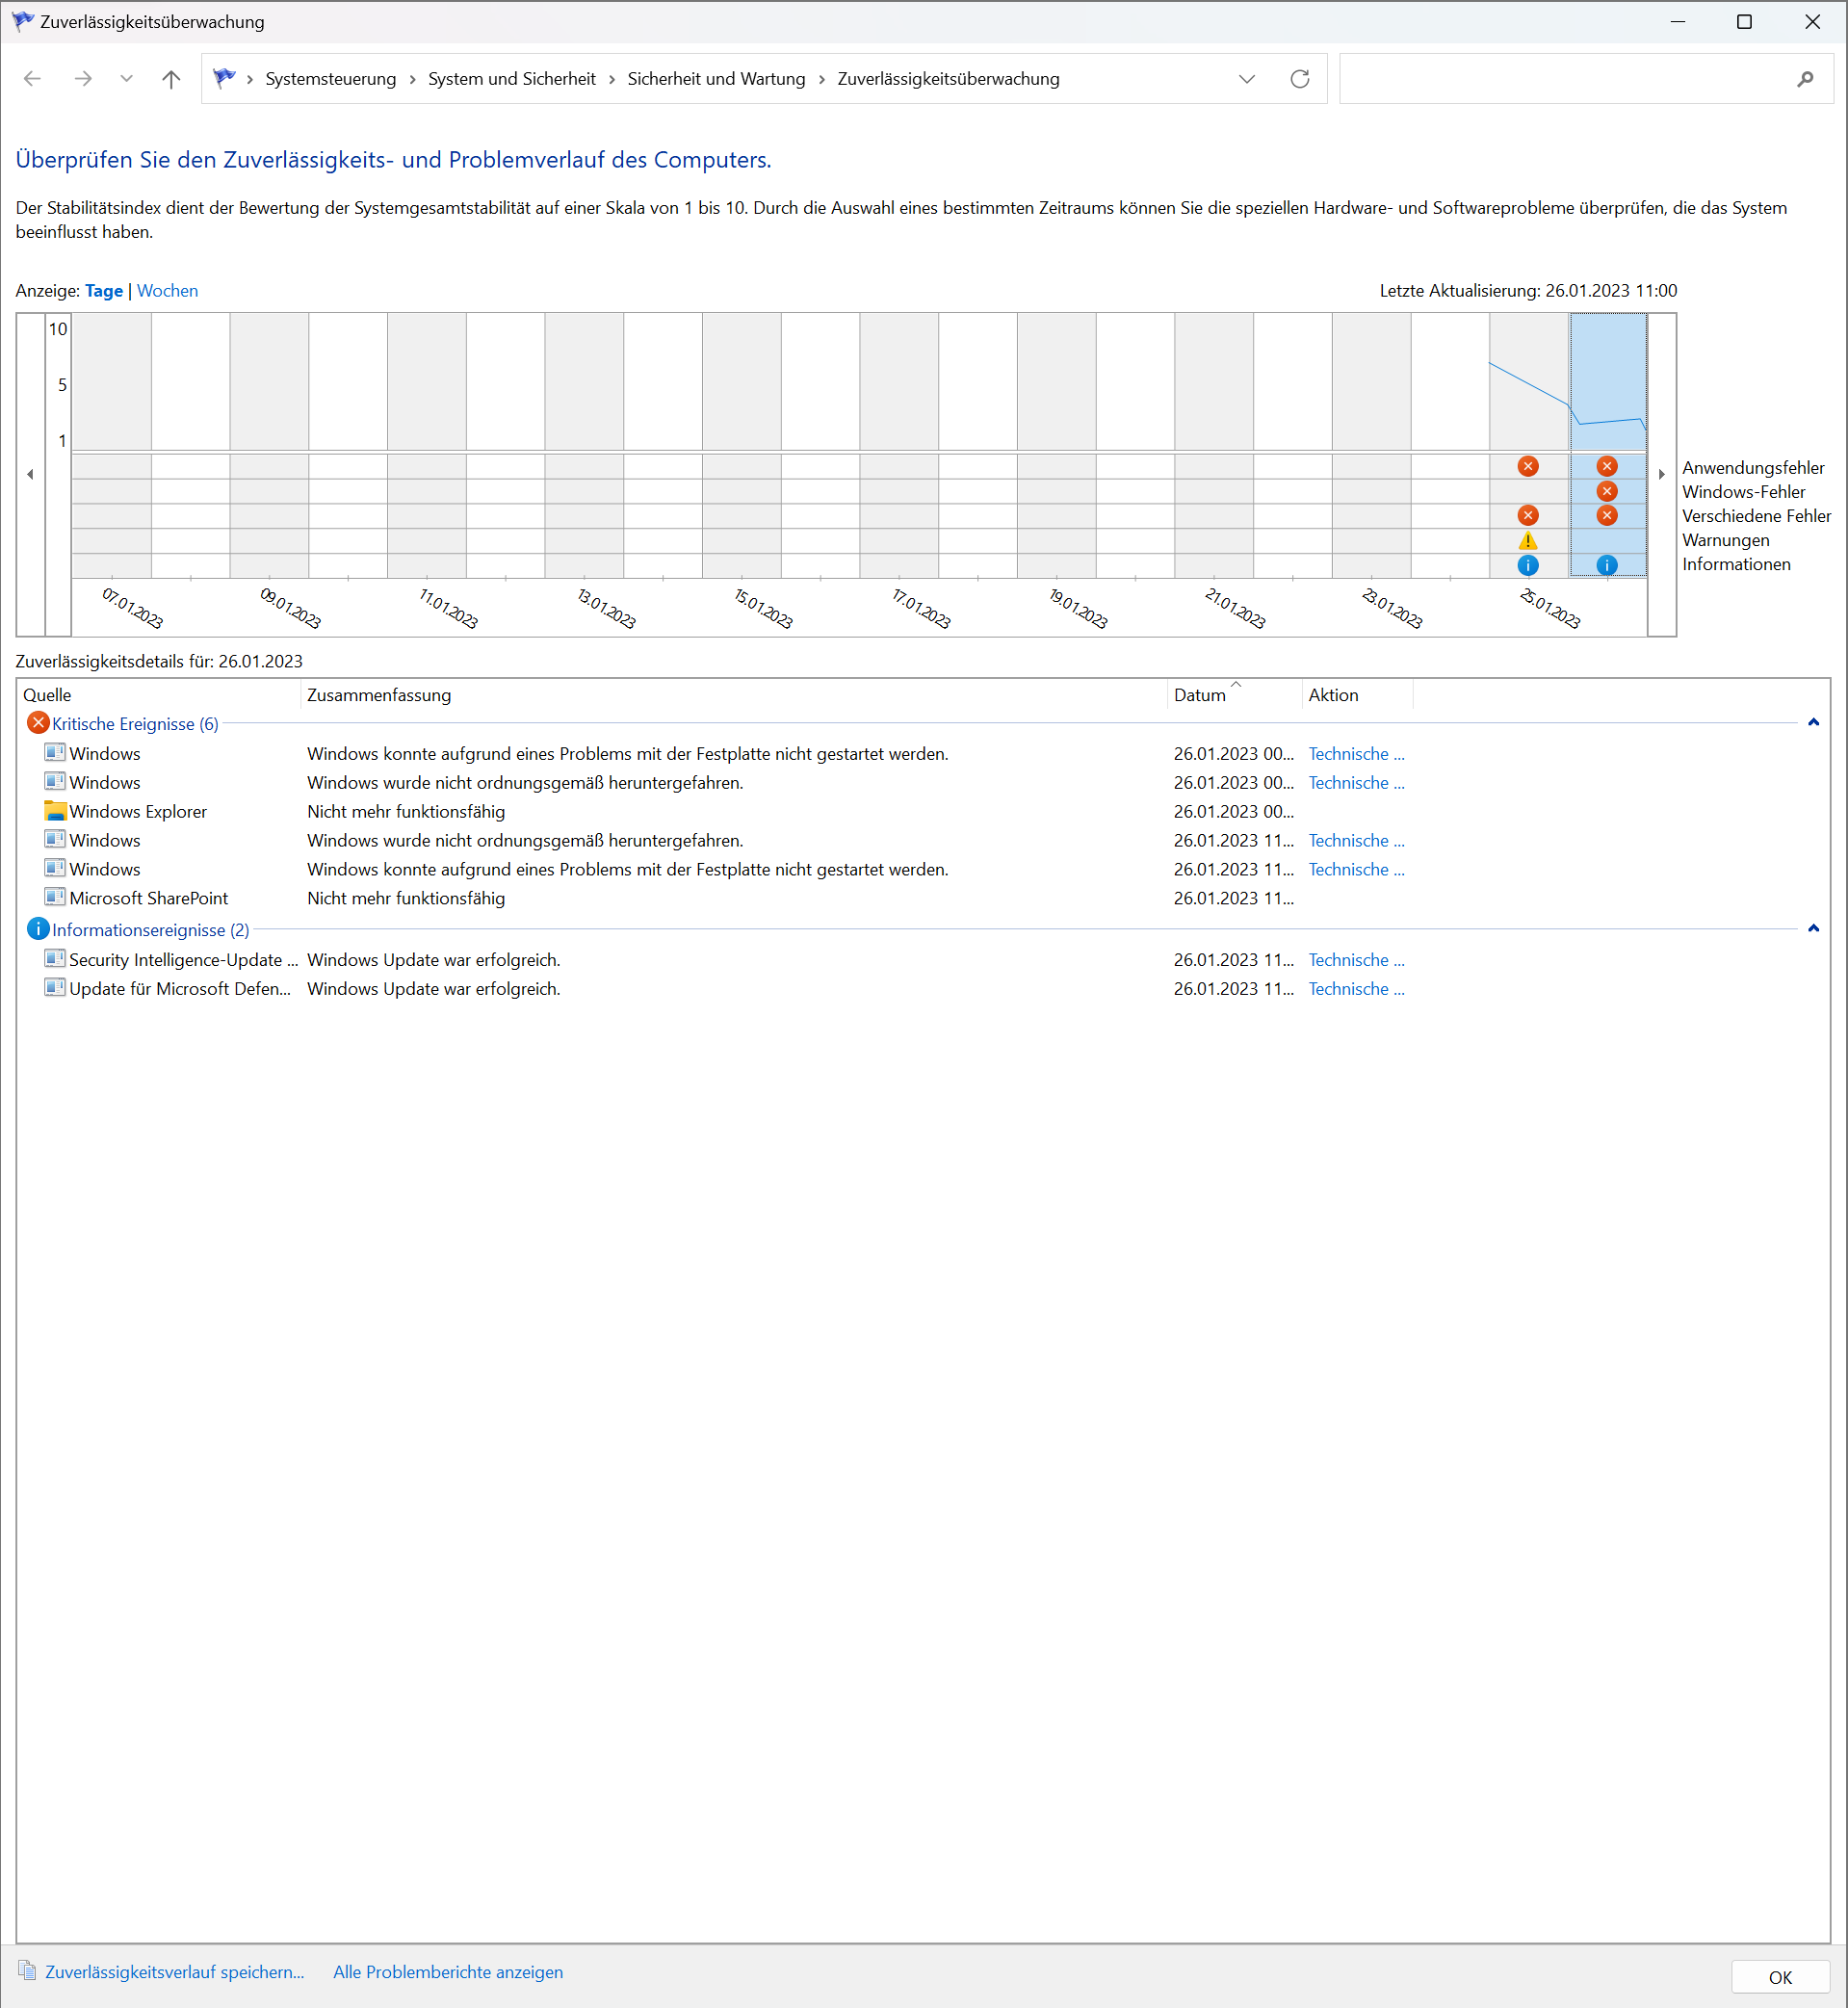Select the 07.01.2023 column in the chart
The image size is (1848, 2008).
point(112,445)
